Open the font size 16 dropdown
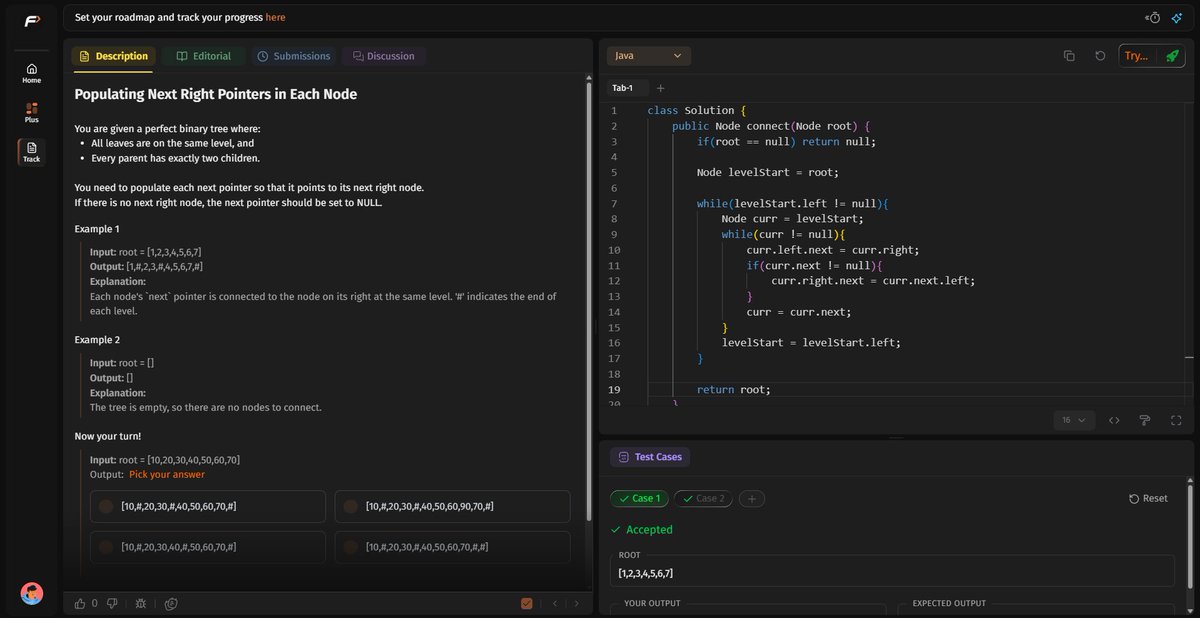The width and height of the screenshot is (1200, 618). pos(1074,420)
